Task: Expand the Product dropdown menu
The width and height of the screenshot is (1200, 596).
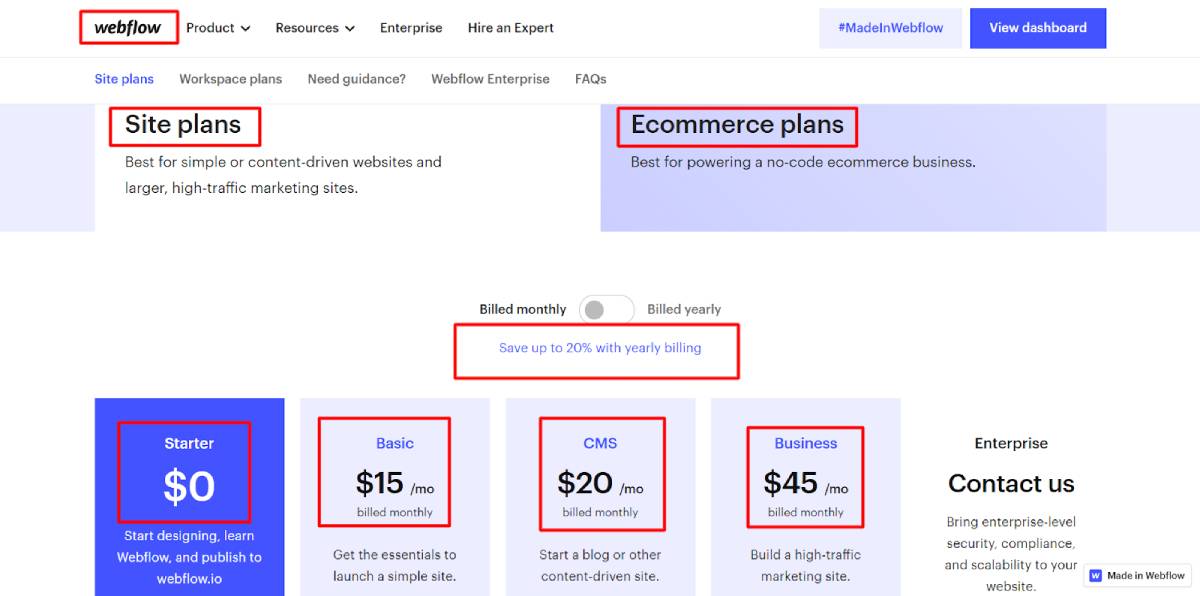Action: (x=218, y=28)
